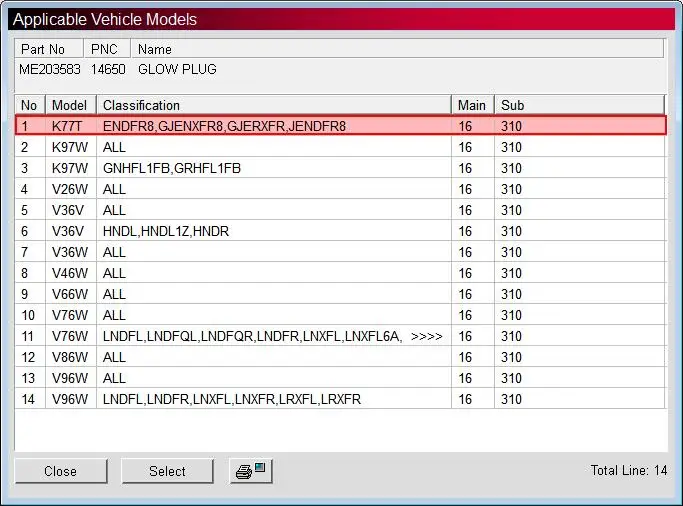Click Total Line: 14 status text
The image size is (683, 506).
click(x=629, y=470)
